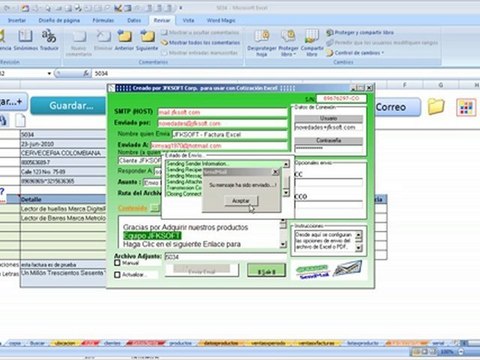Screen dimensions: 480x360
Task: Click the Archivo Adjunto field
Action: 226,257
